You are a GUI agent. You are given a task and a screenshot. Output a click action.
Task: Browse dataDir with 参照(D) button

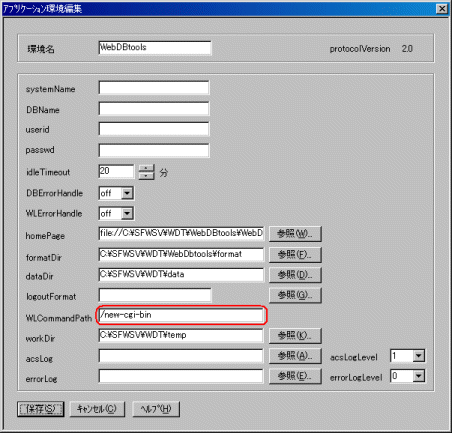[x=295, y=275]
